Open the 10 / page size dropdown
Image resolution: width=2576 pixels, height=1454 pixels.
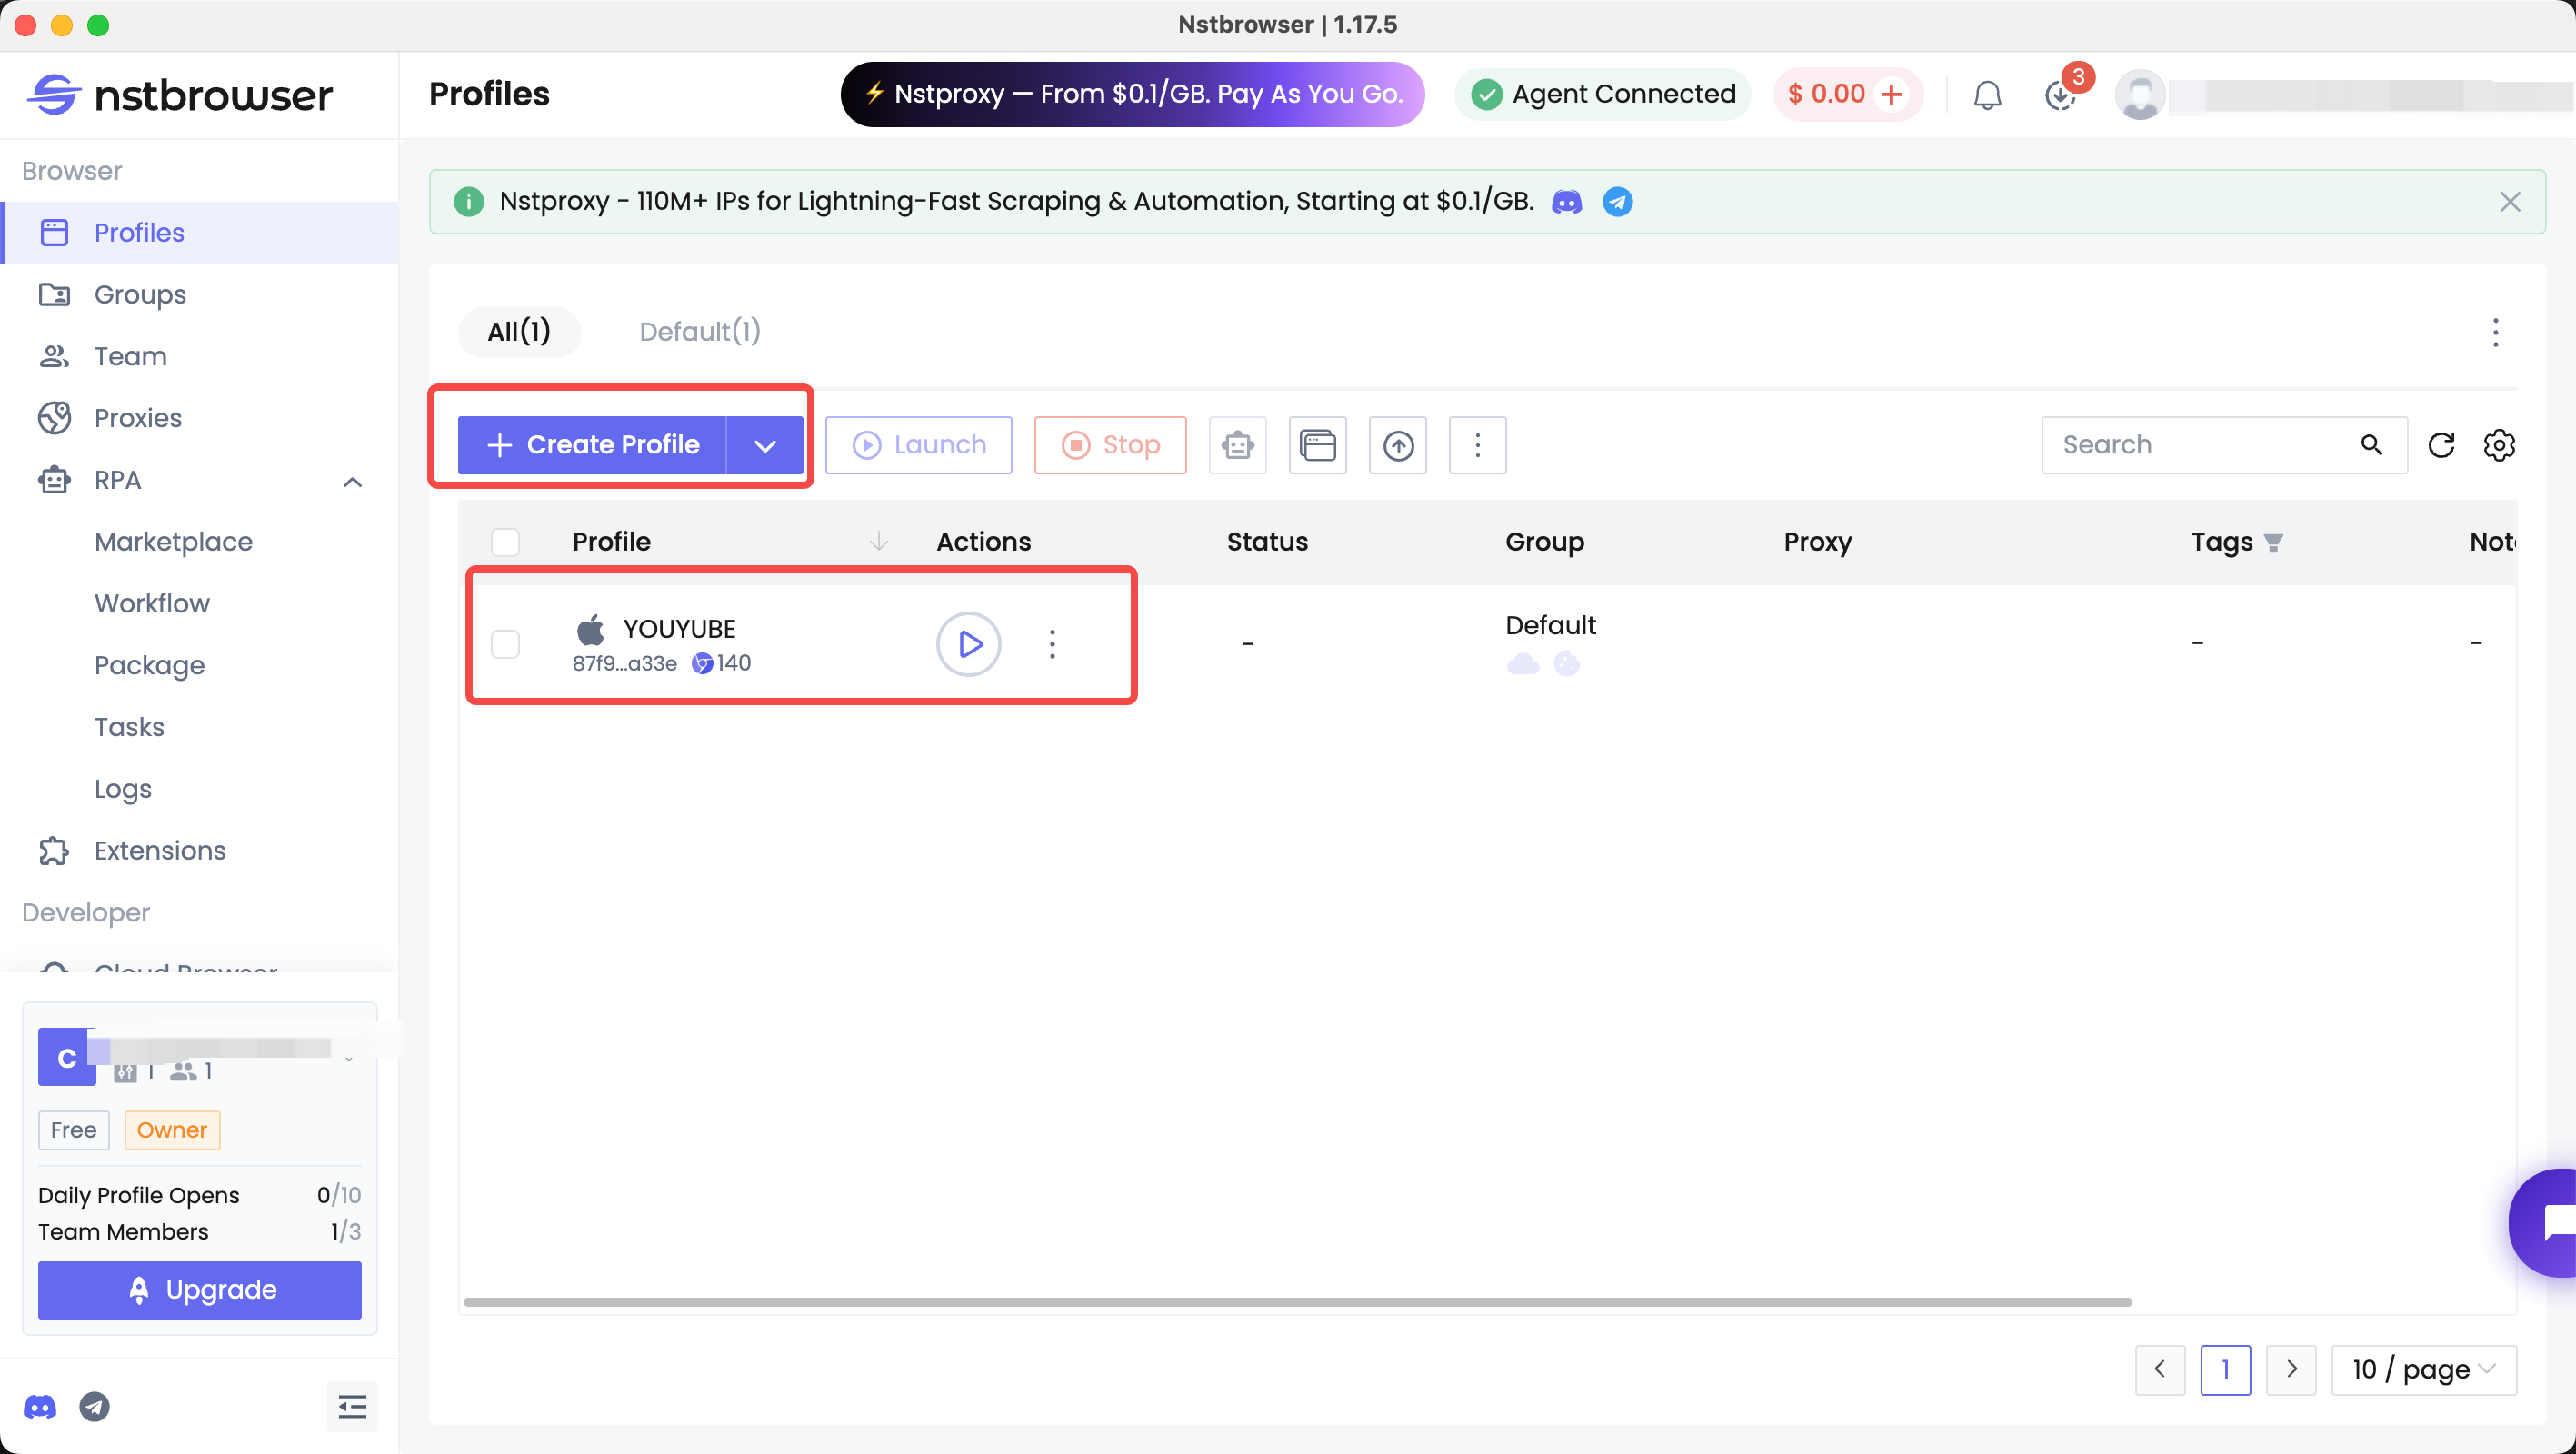(2422, 1369)
